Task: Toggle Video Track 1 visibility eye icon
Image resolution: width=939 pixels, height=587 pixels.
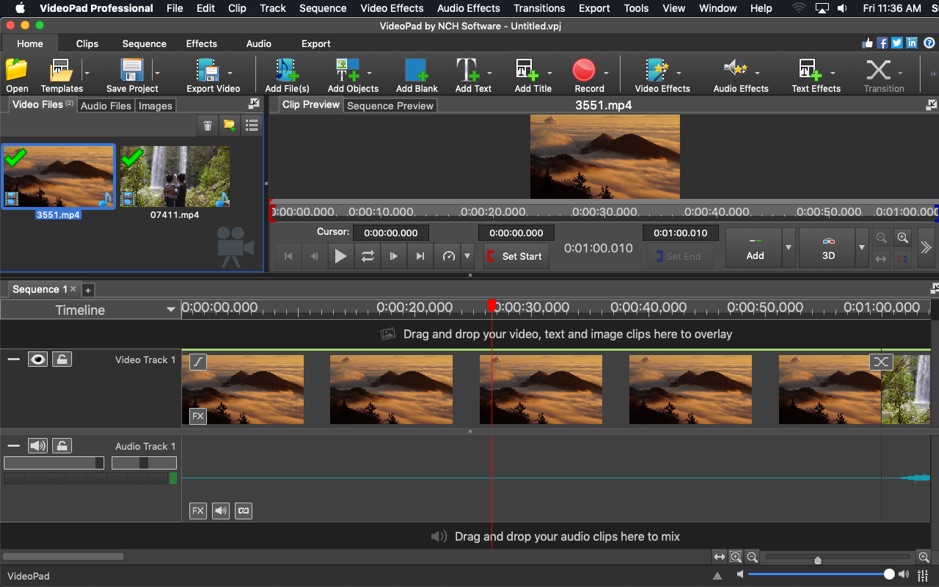Action: pyautogui.click(x=37, y=359)
